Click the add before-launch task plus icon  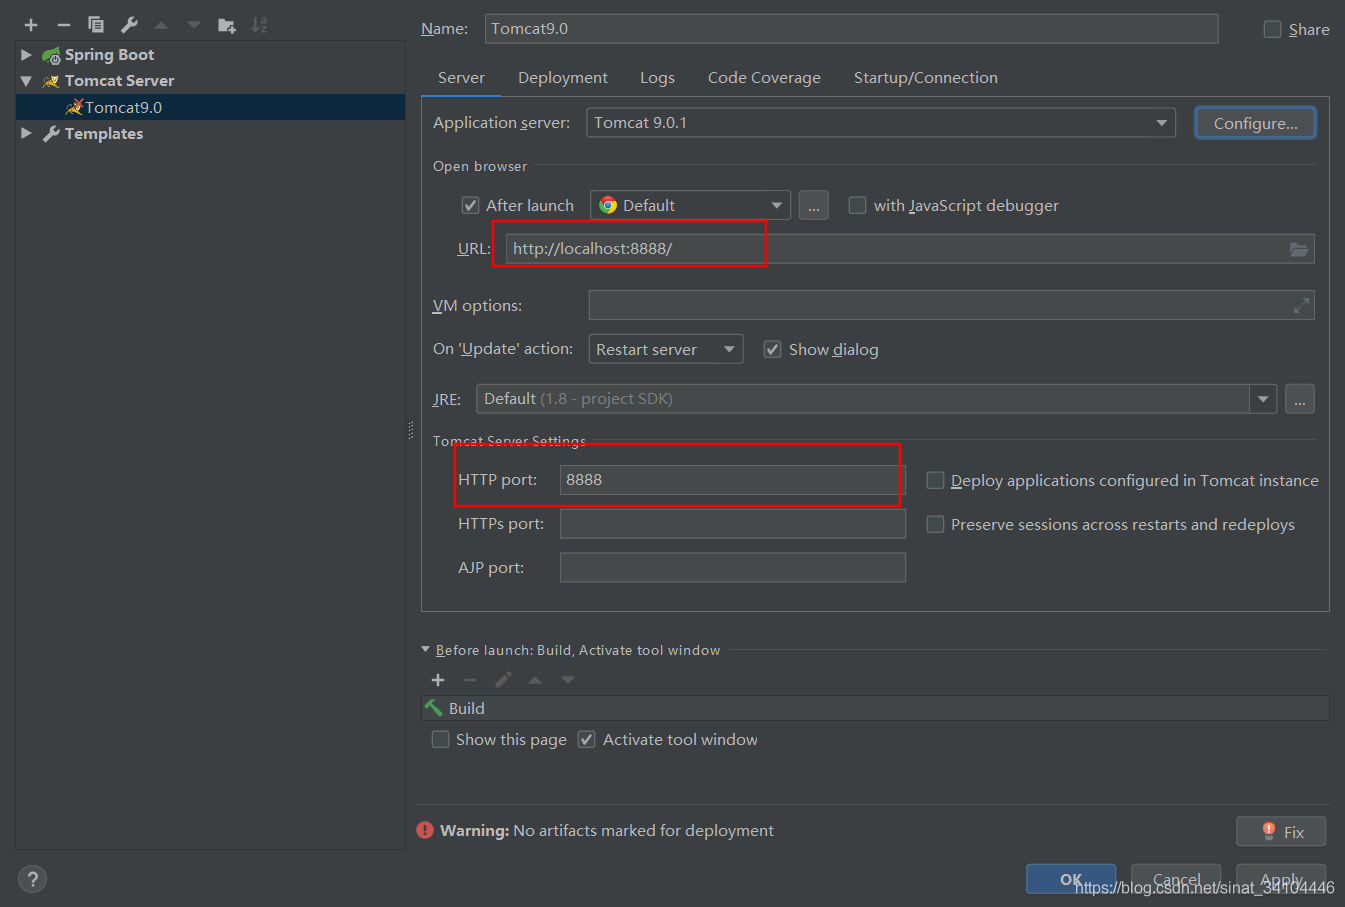pos(438,680)
